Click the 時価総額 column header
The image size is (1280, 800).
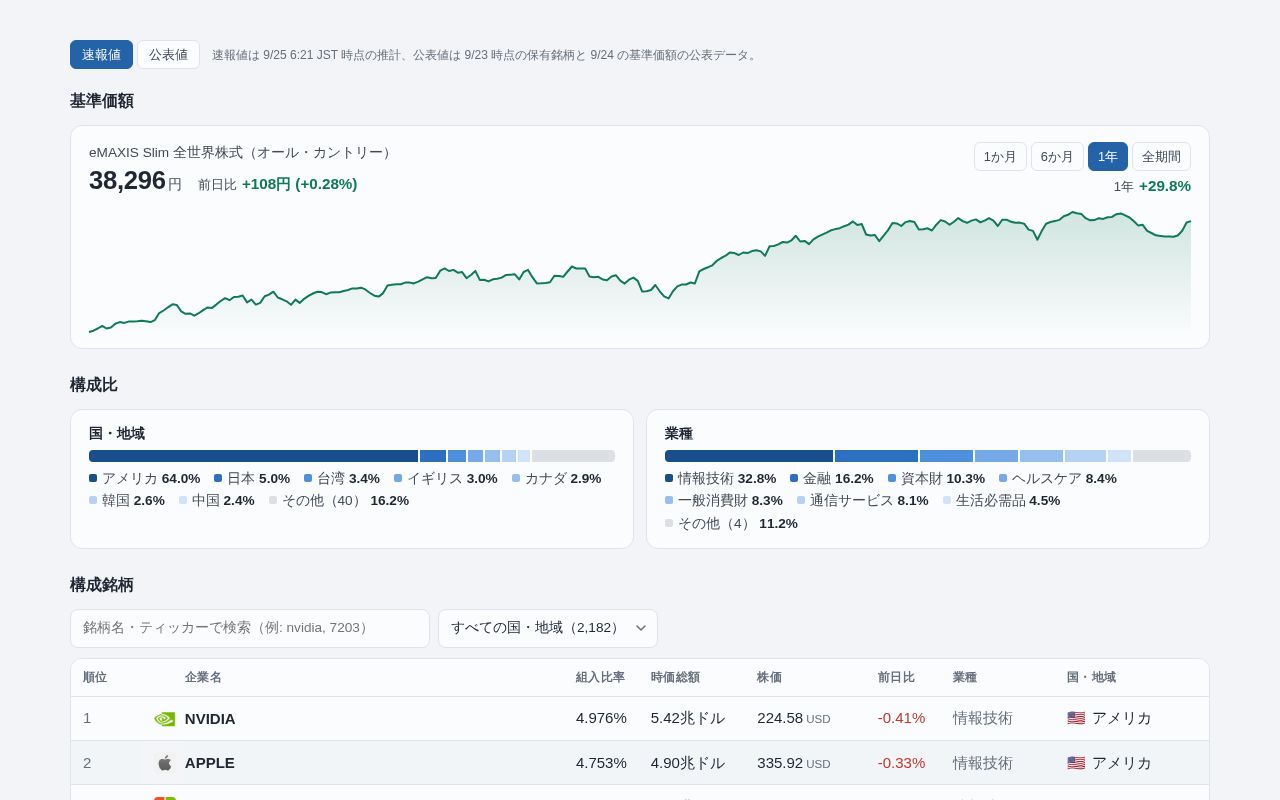point(675,678)
